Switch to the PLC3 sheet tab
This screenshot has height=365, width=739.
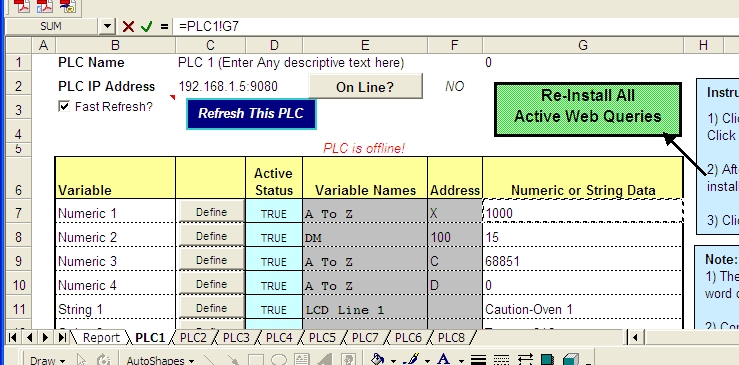236,338
